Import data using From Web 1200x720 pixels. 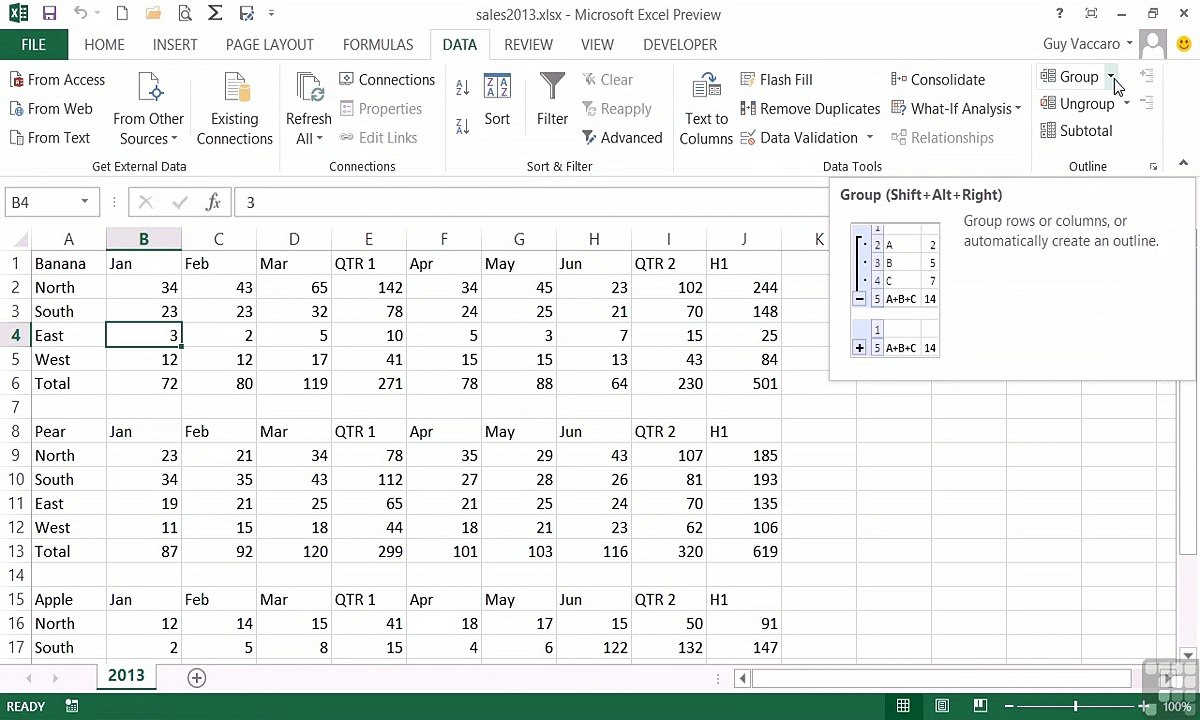(x=51, y=108)
